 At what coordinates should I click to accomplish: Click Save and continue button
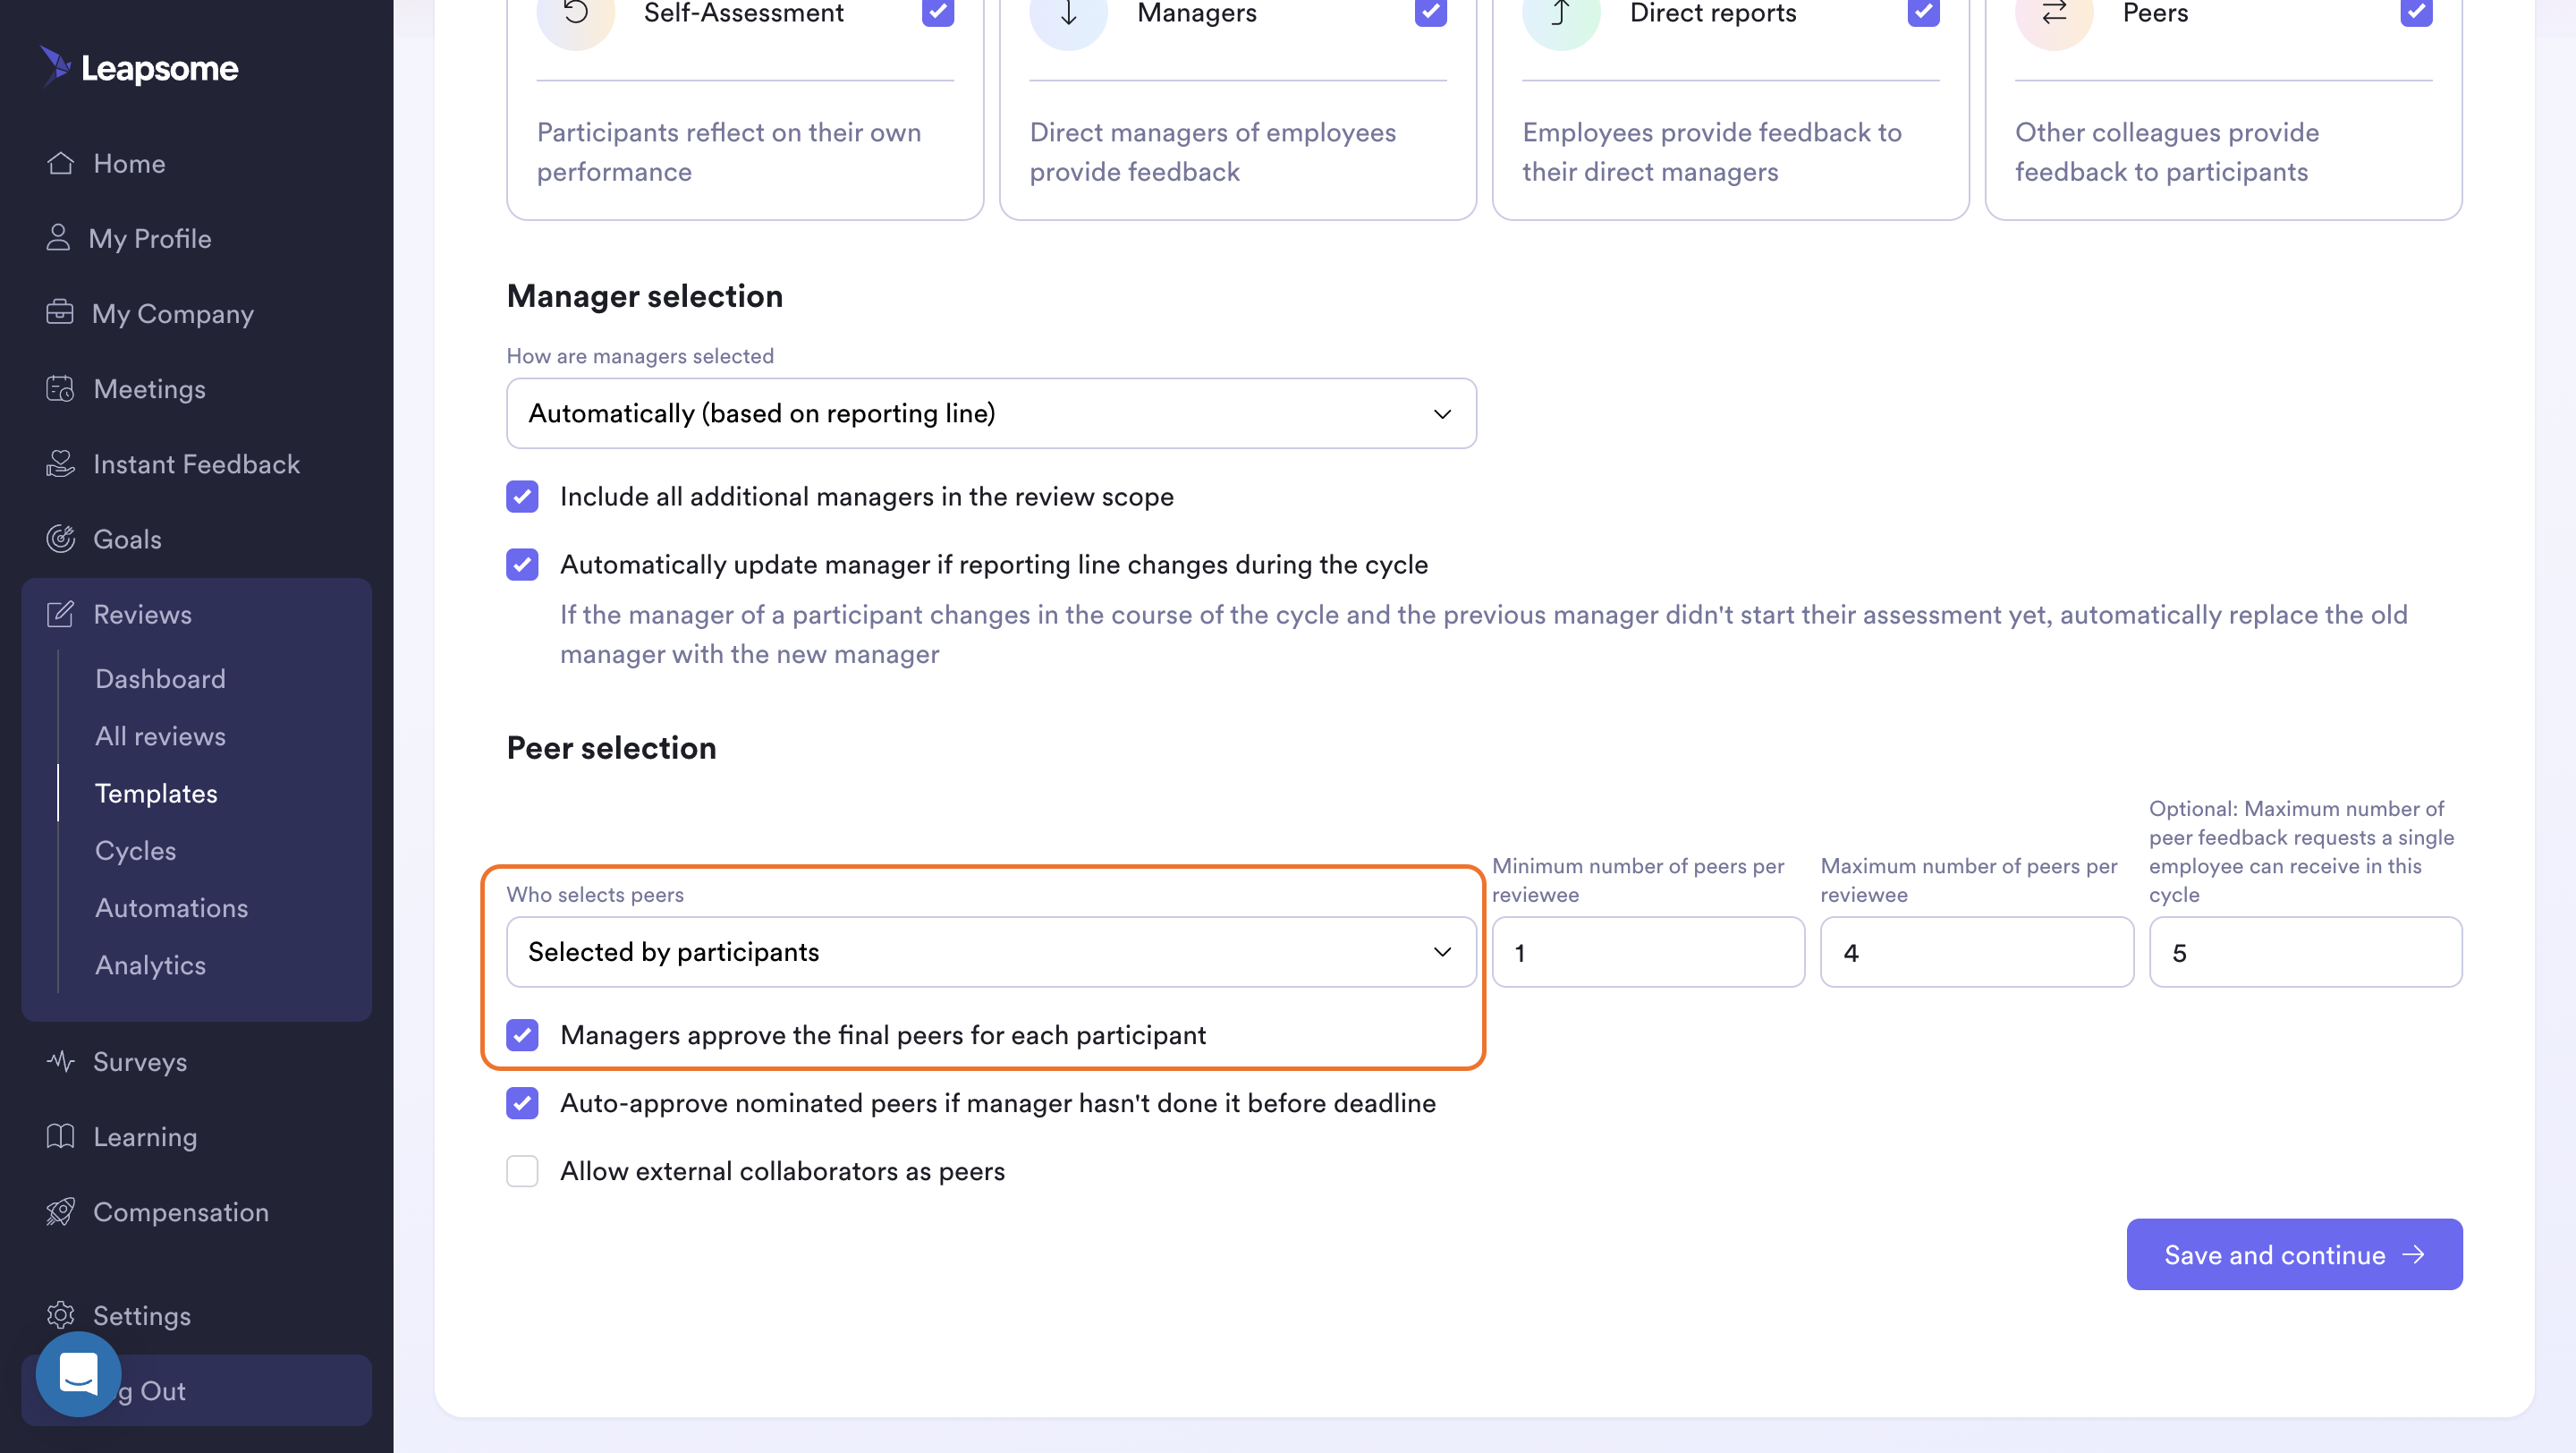pyautogui.click(x=2294, y=1254)
